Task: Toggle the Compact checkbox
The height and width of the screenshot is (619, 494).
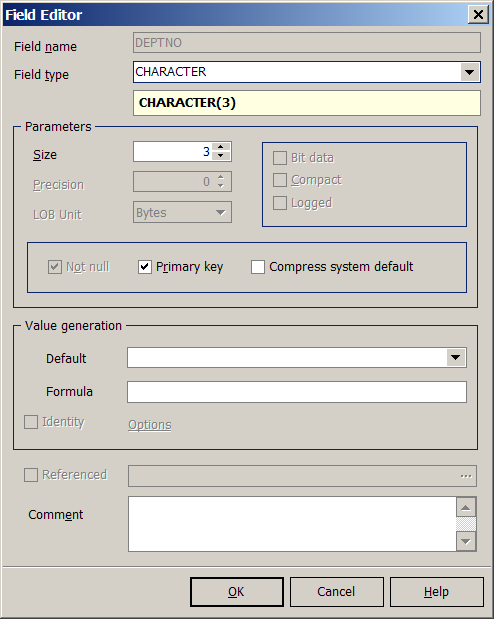Action: (280, 180)
